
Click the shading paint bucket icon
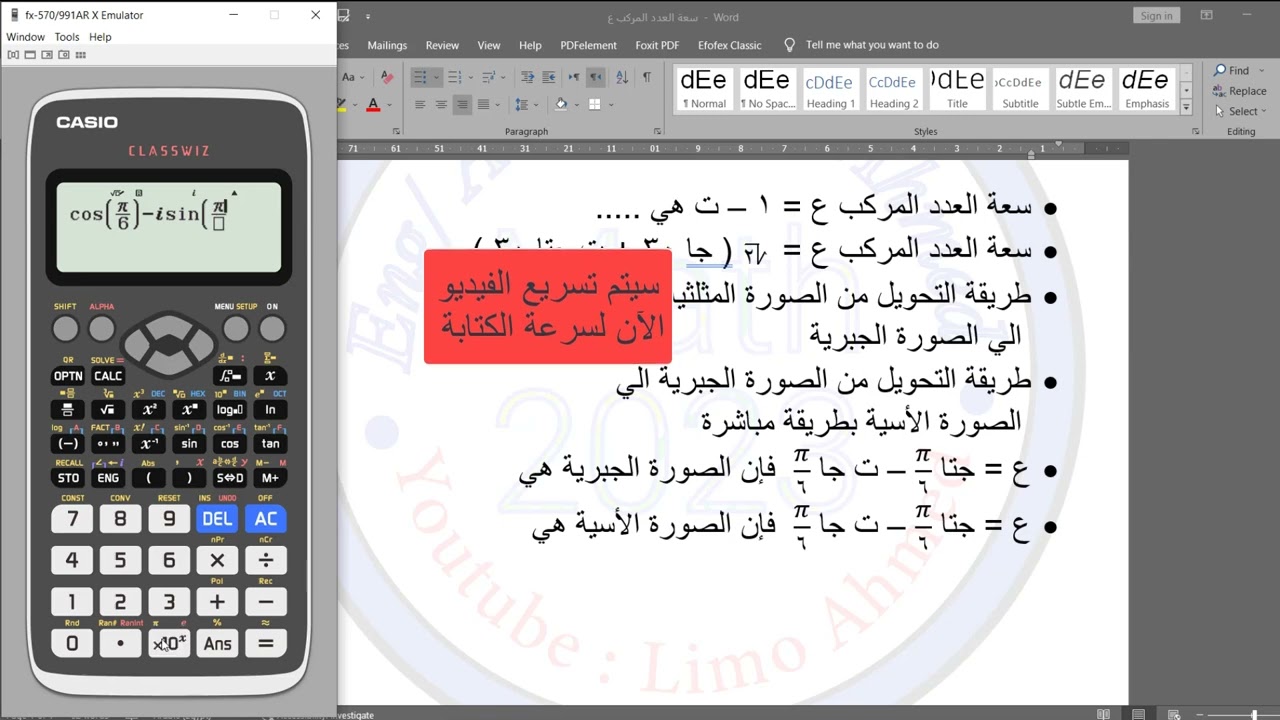point(561,104)
